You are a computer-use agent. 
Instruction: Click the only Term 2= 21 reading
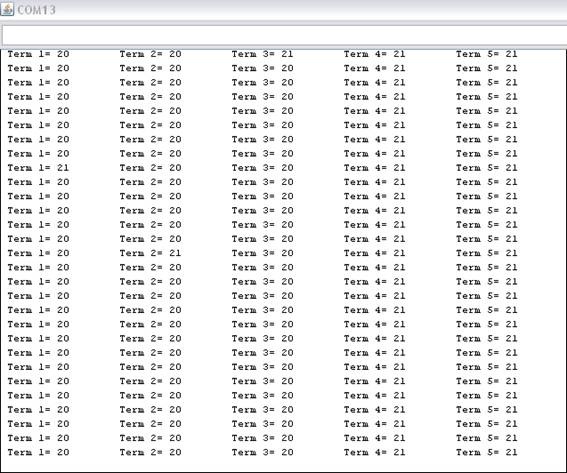(x=150, y=253)
